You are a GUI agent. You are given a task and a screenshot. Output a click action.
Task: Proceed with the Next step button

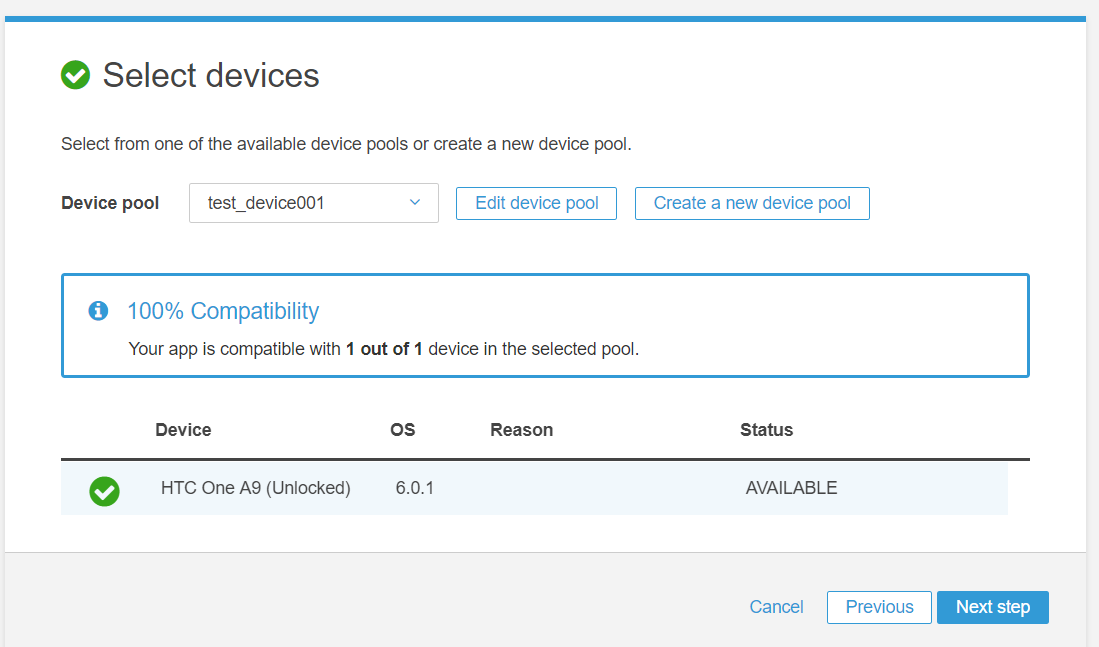point(992,607)
